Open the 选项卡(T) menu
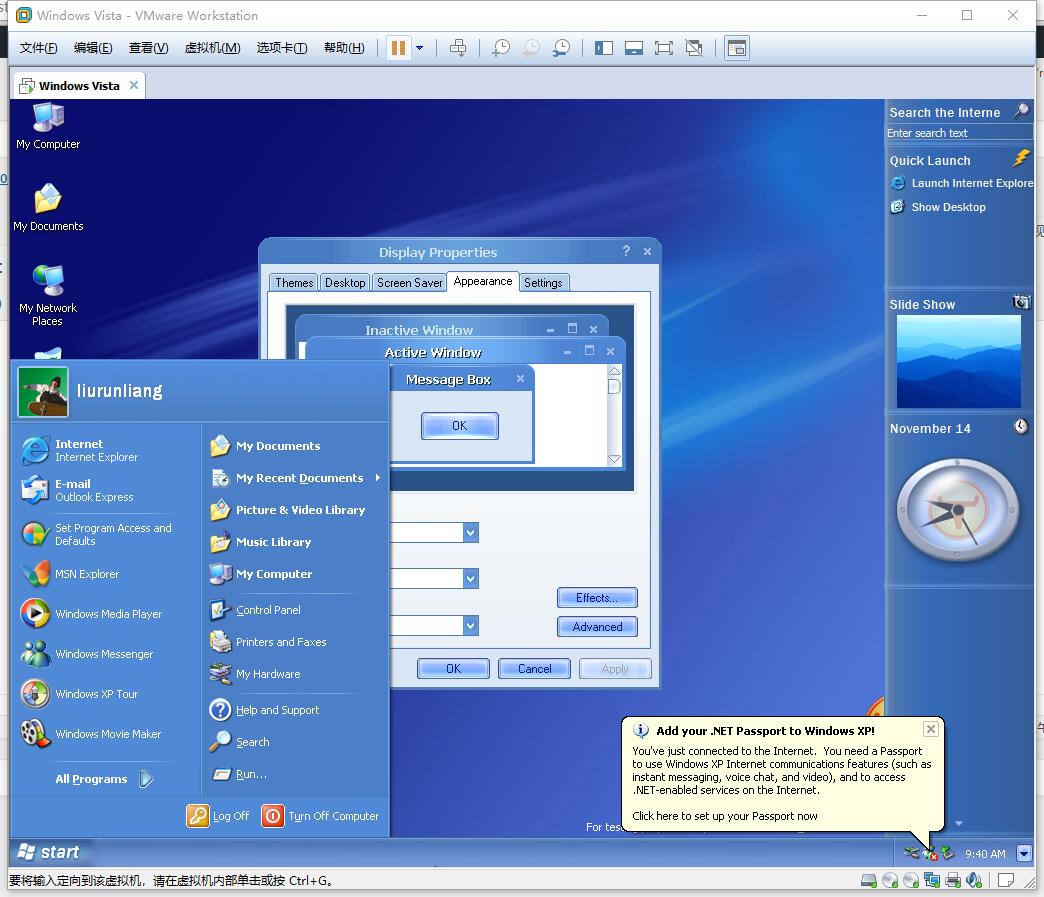 (282, 48)
